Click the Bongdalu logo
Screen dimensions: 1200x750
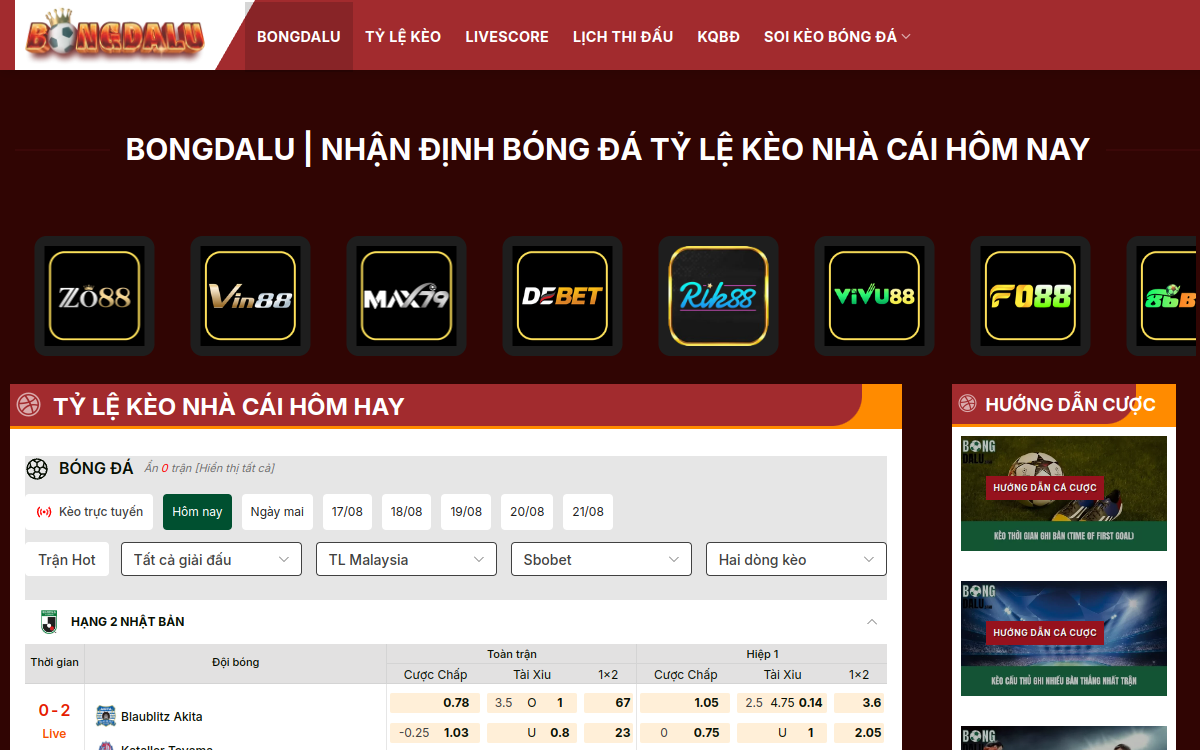pos(115,35)
